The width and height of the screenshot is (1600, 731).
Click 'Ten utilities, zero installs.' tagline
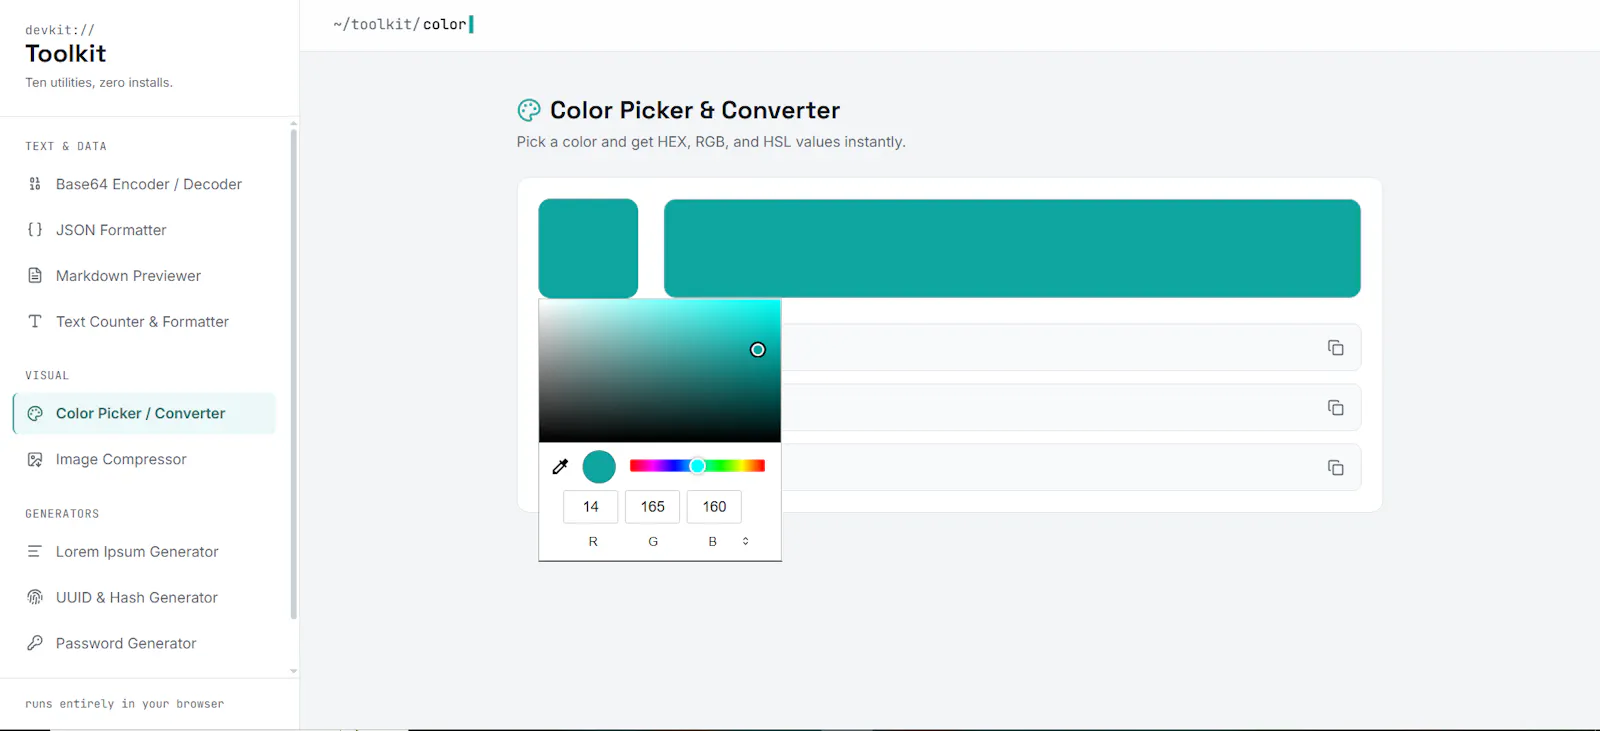[x=99, y=83]
